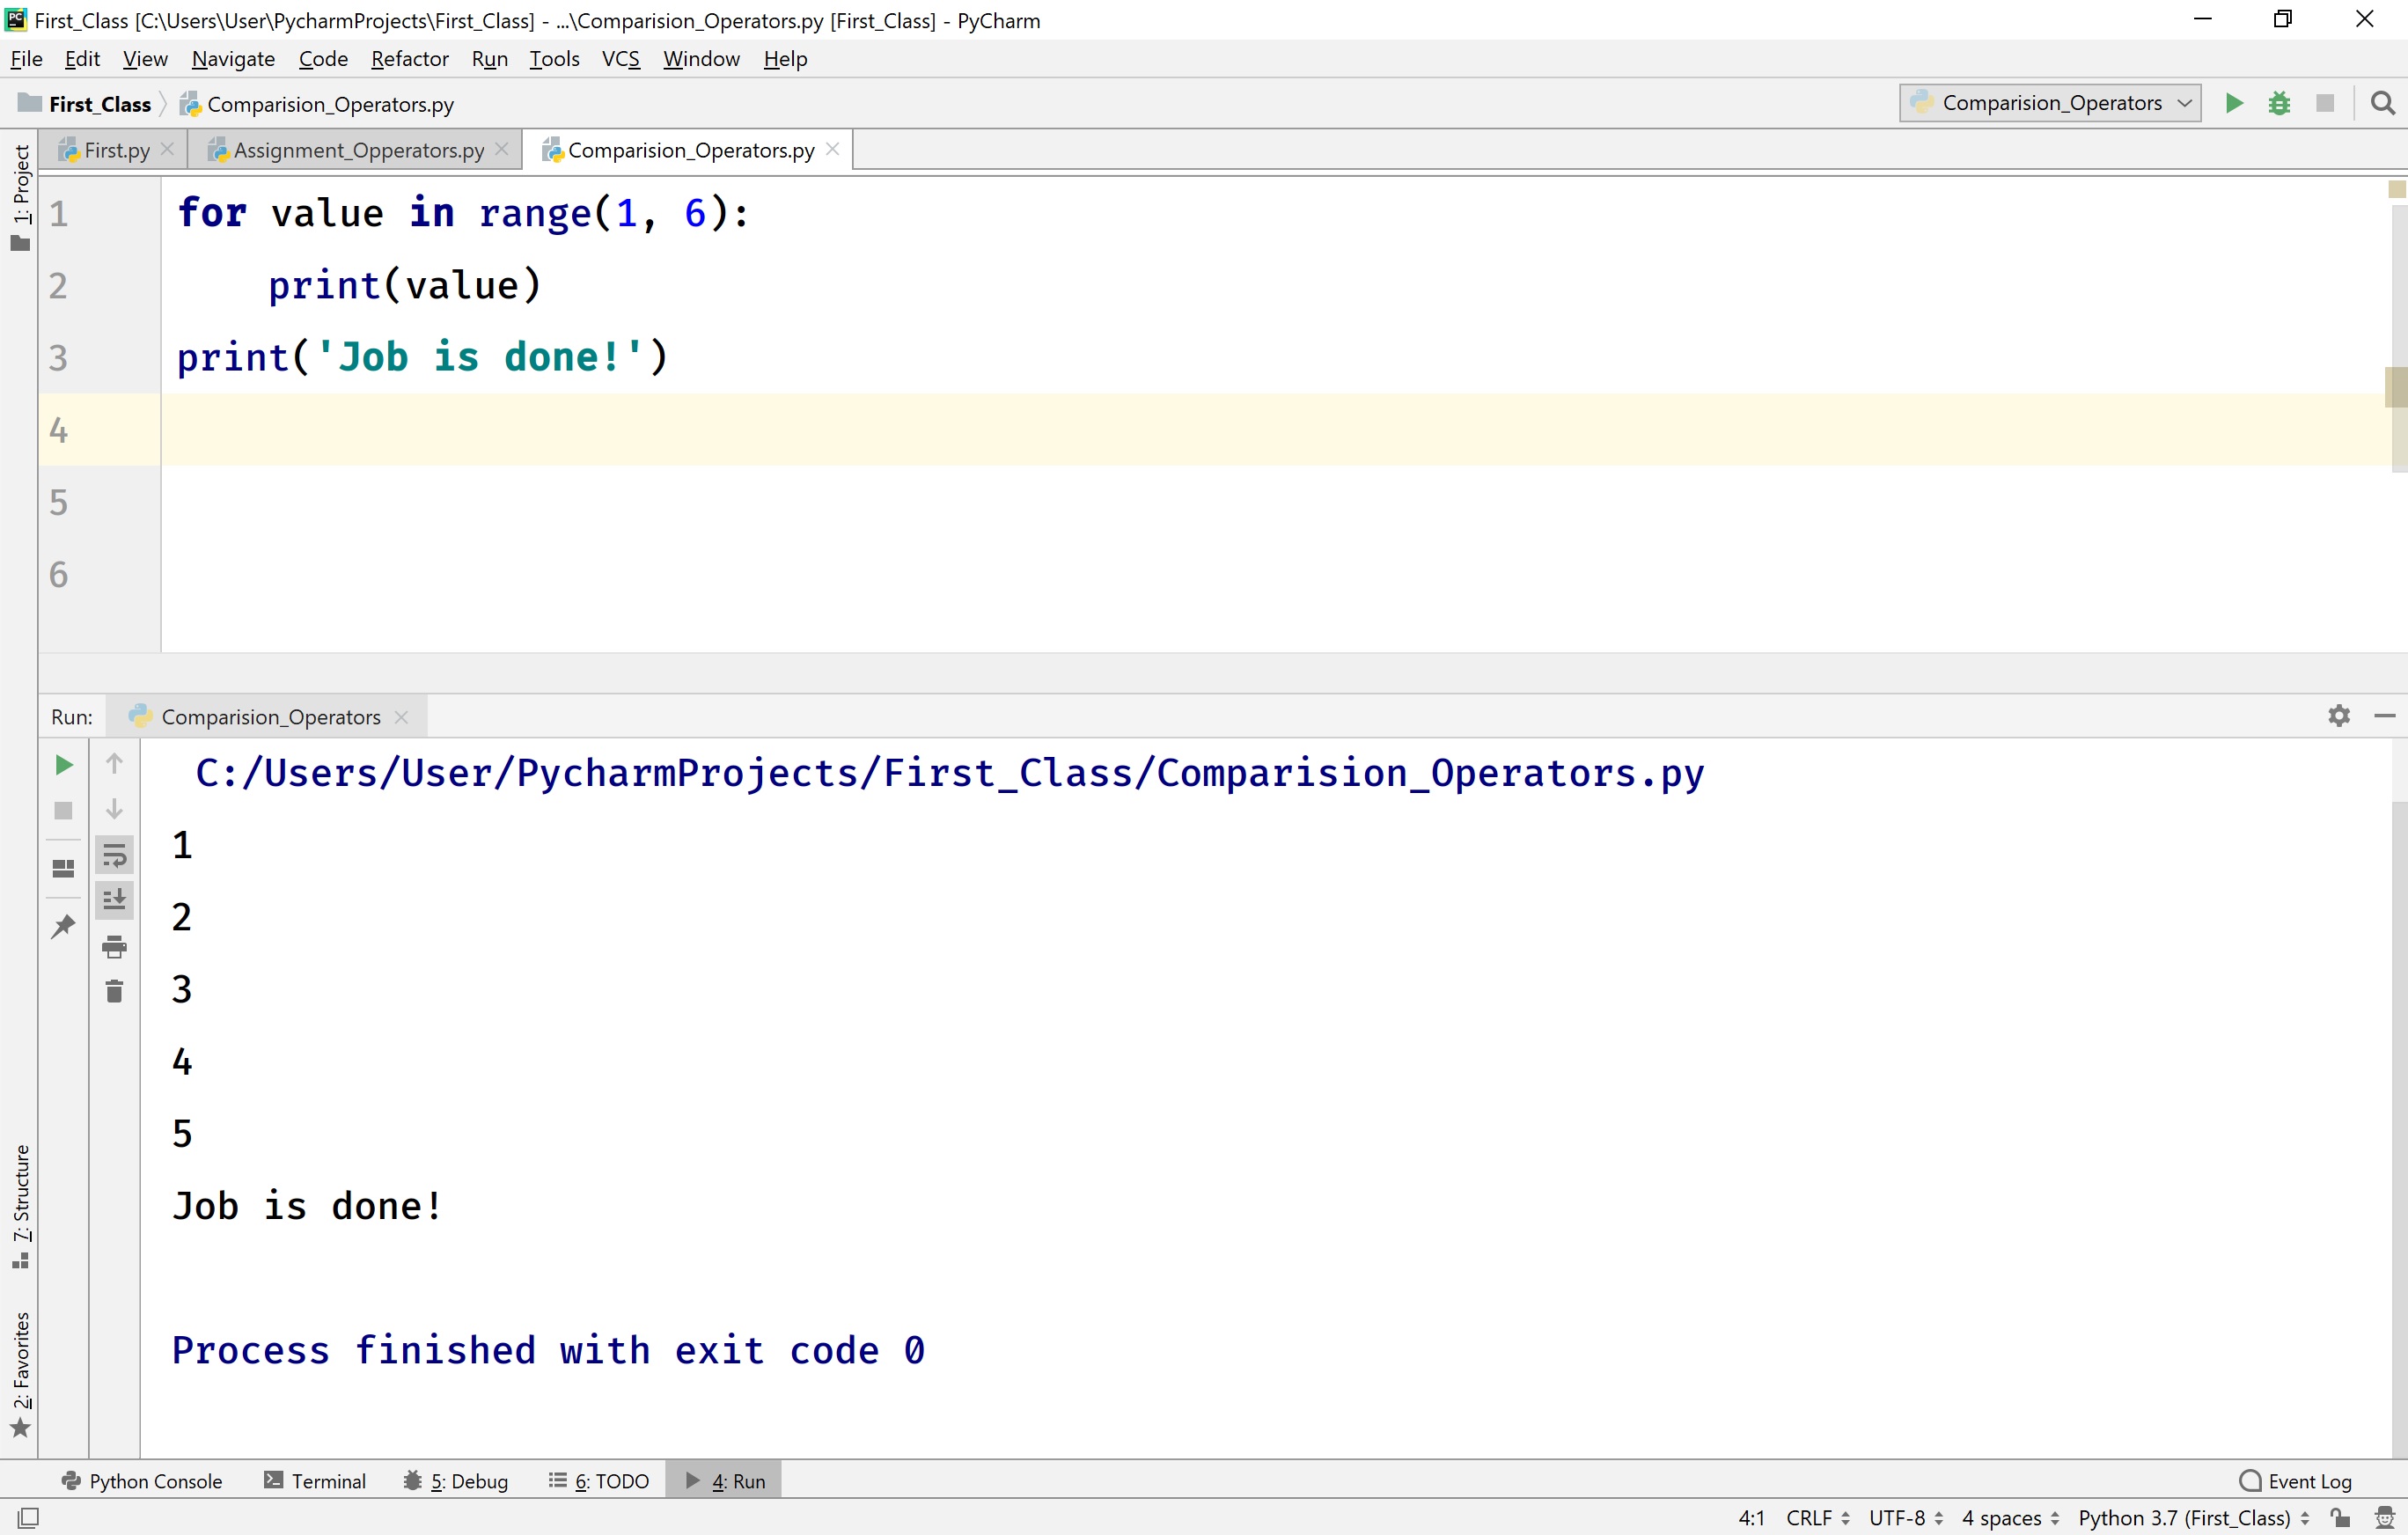Click the editor's vertical scrollbar marker
The width and height of the screenshot is (2408, 1535).
tap(2396, 388)
